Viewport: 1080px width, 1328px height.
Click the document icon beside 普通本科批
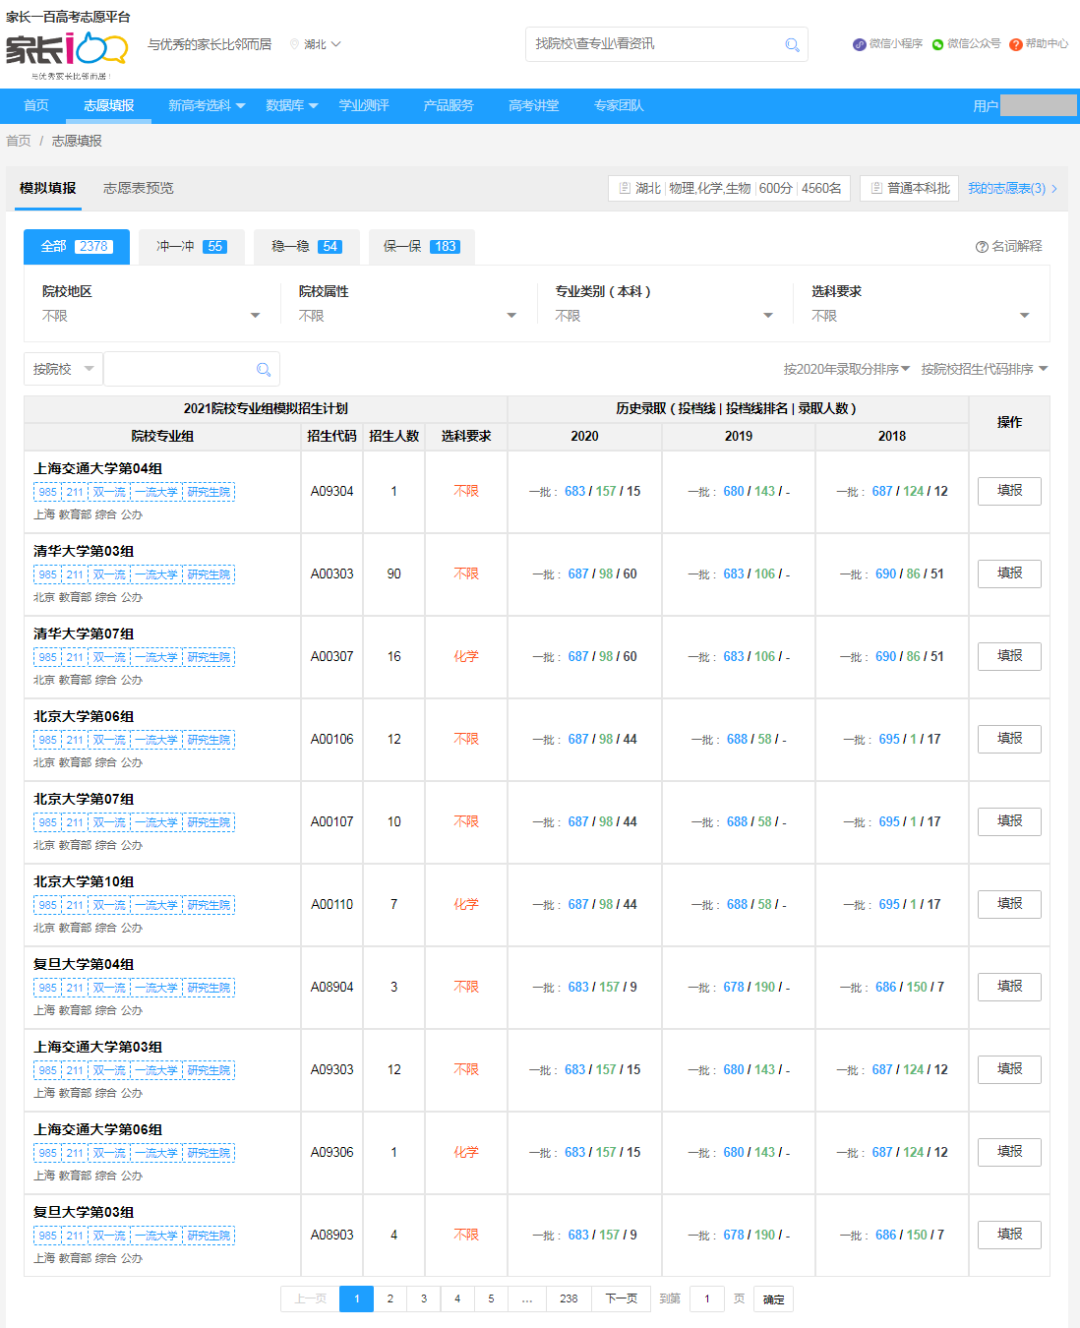pyautogui.click(x=875, y=188)
